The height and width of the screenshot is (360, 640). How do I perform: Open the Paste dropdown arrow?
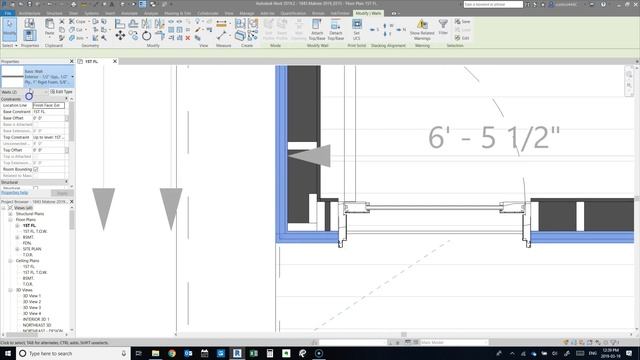49,38
